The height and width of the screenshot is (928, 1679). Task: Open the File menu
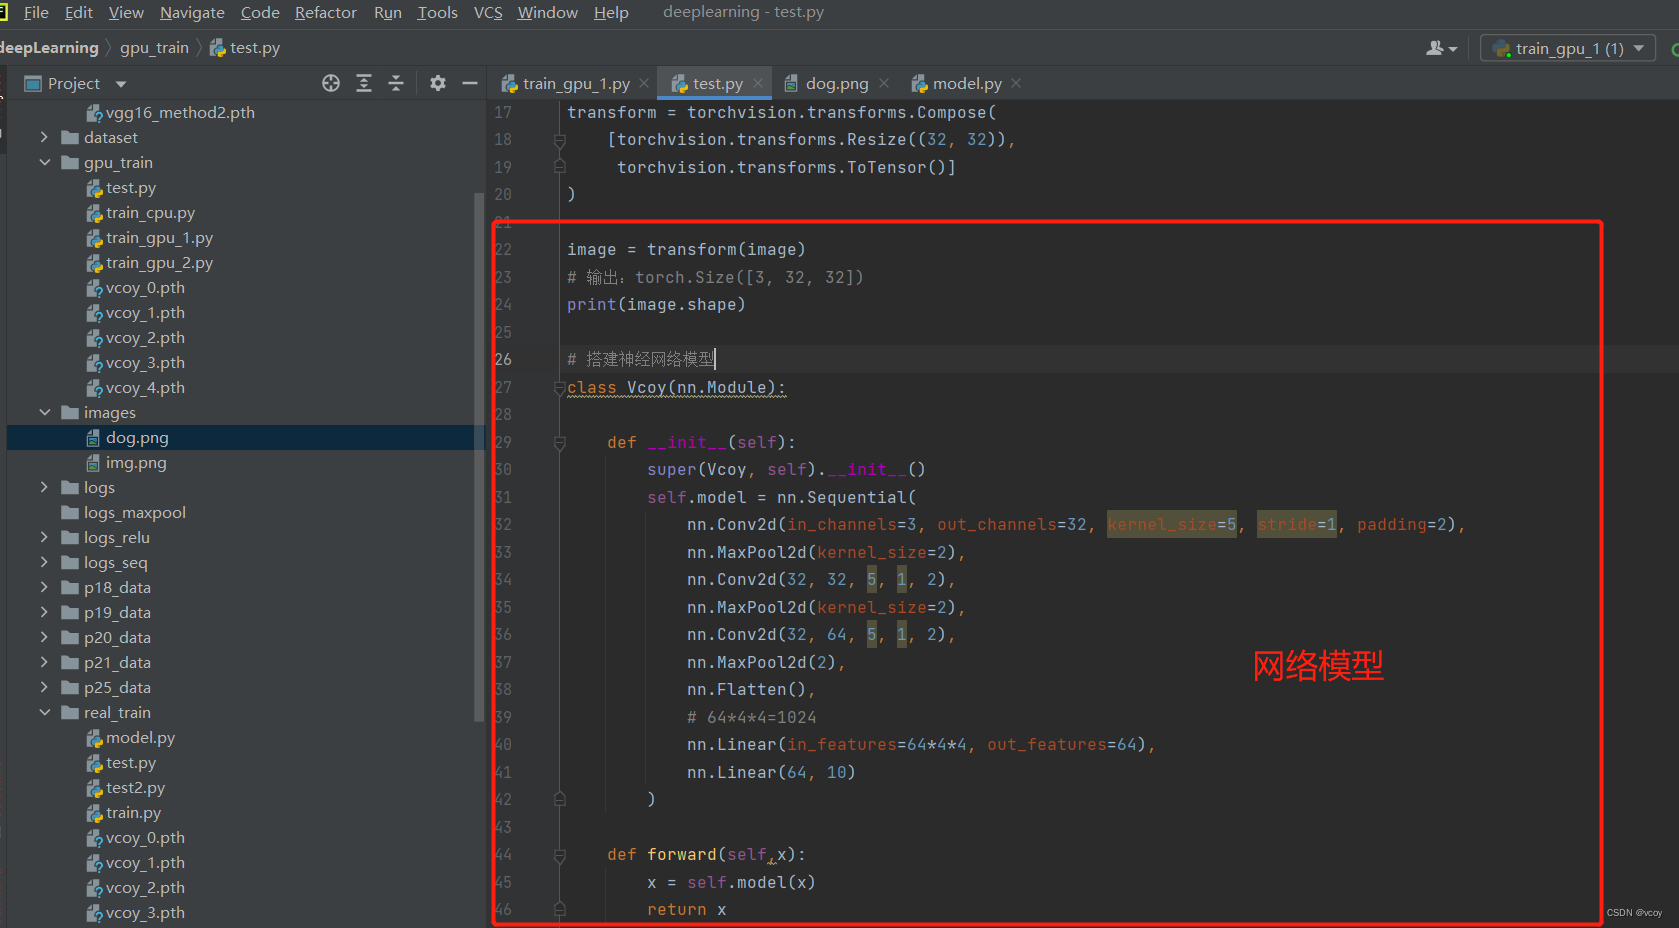(36, 12)
